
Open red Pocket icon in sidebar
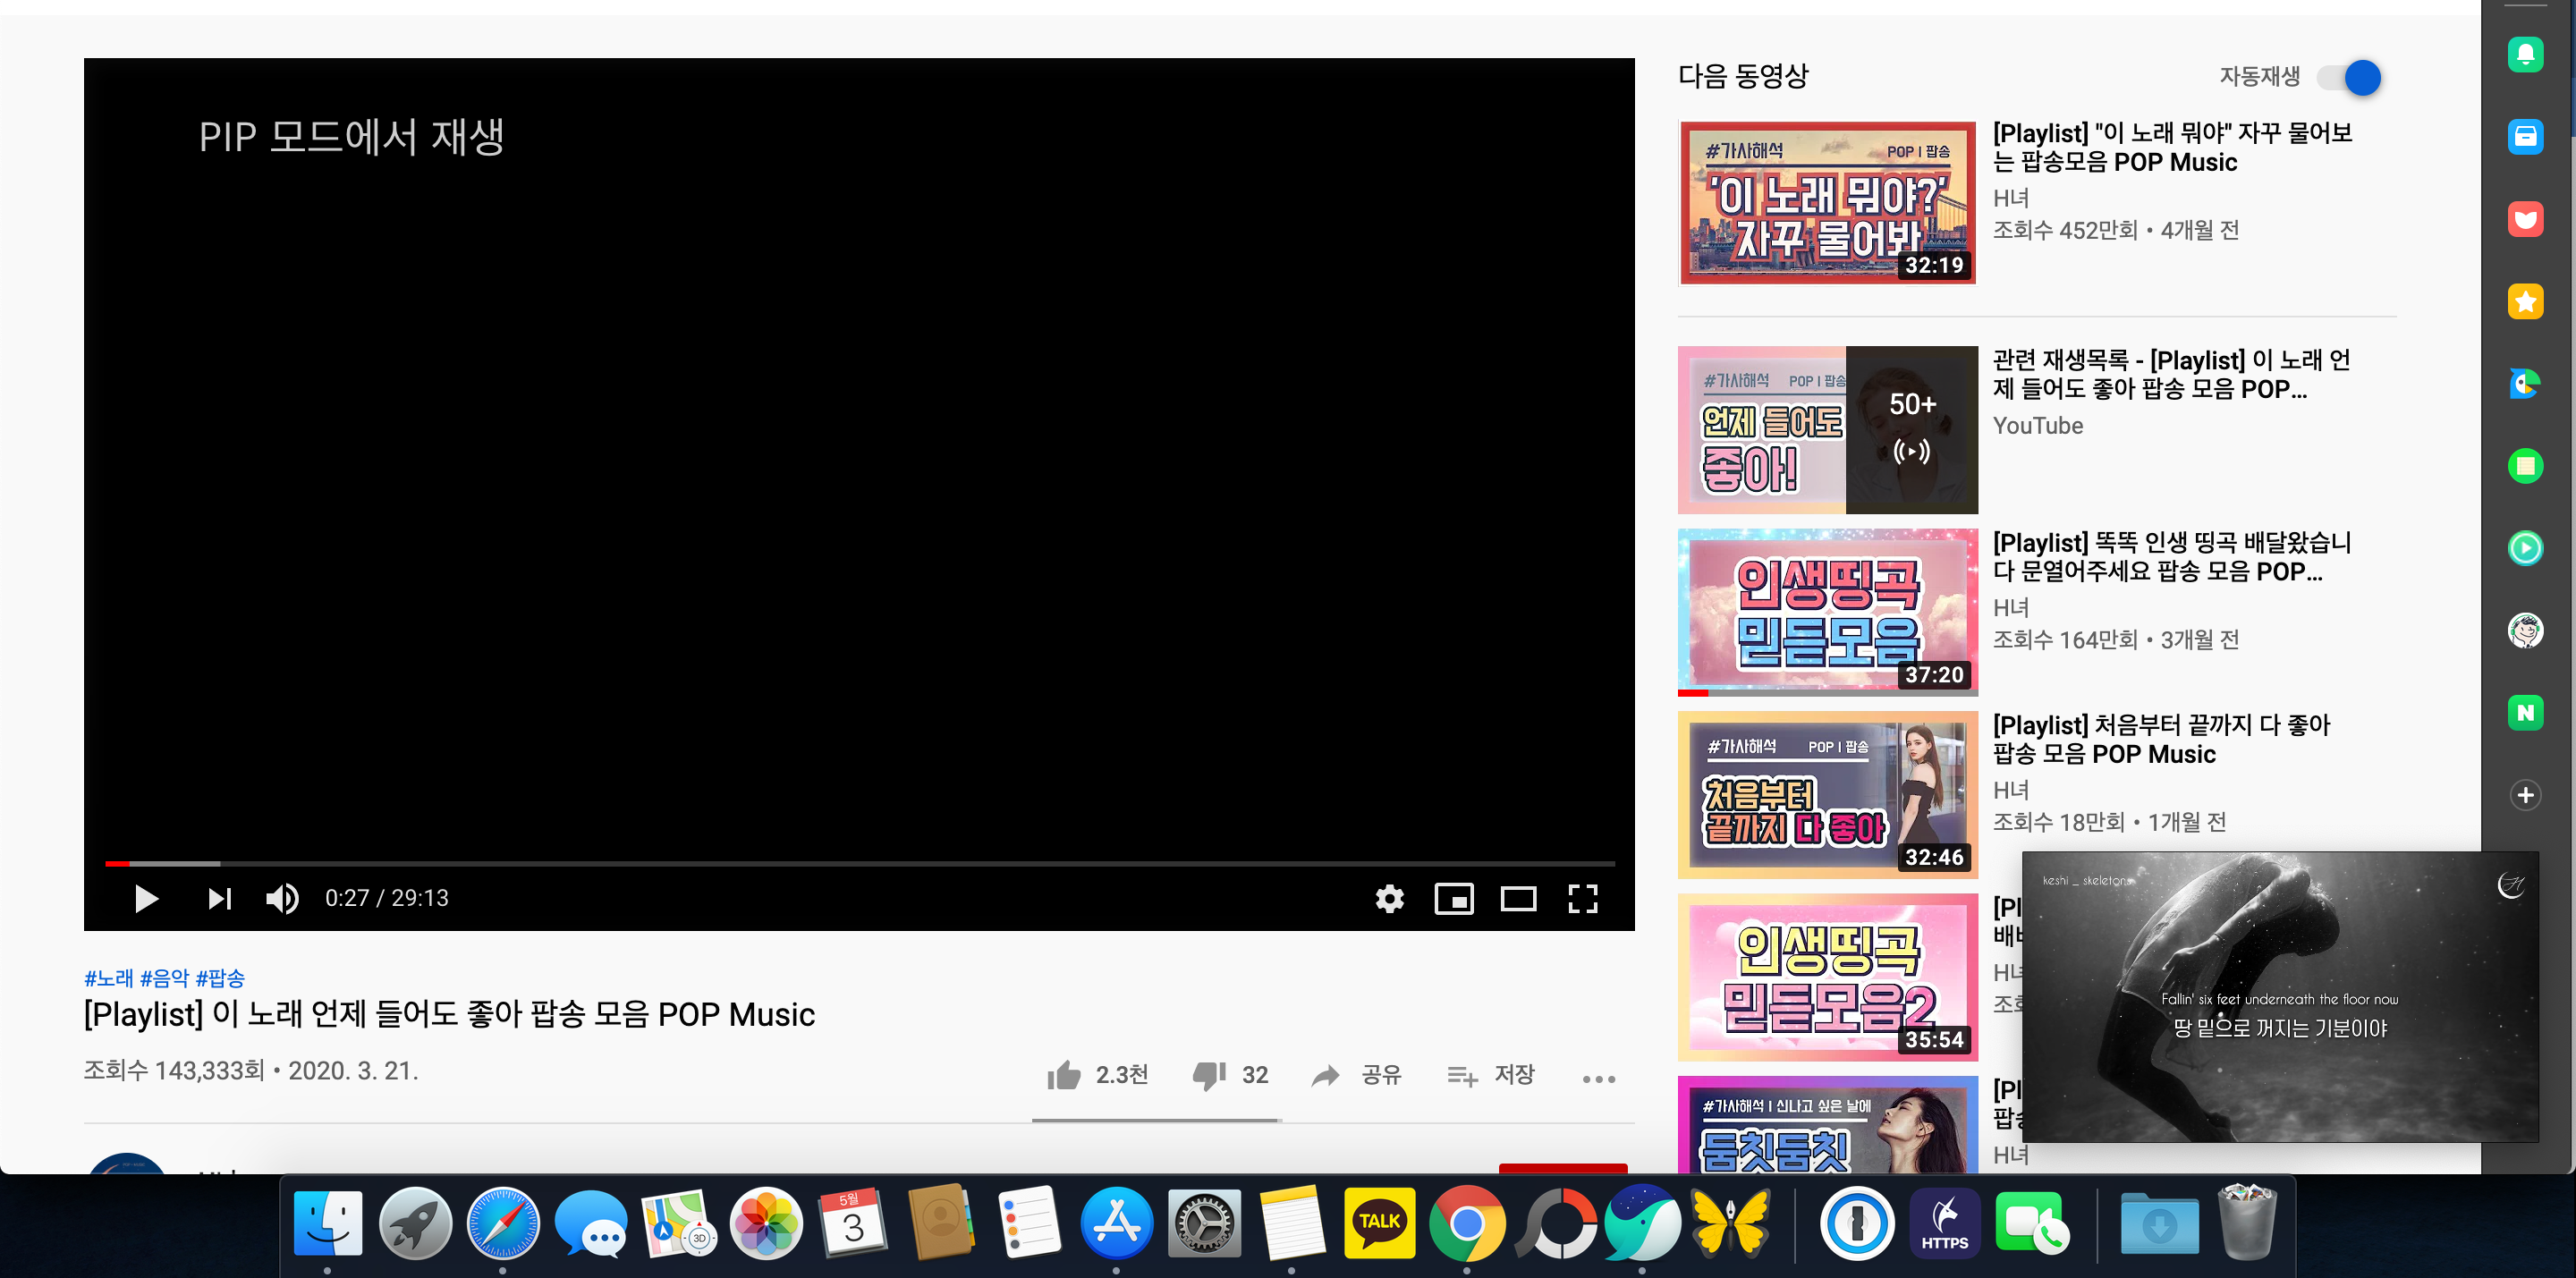click(2525, 219)
